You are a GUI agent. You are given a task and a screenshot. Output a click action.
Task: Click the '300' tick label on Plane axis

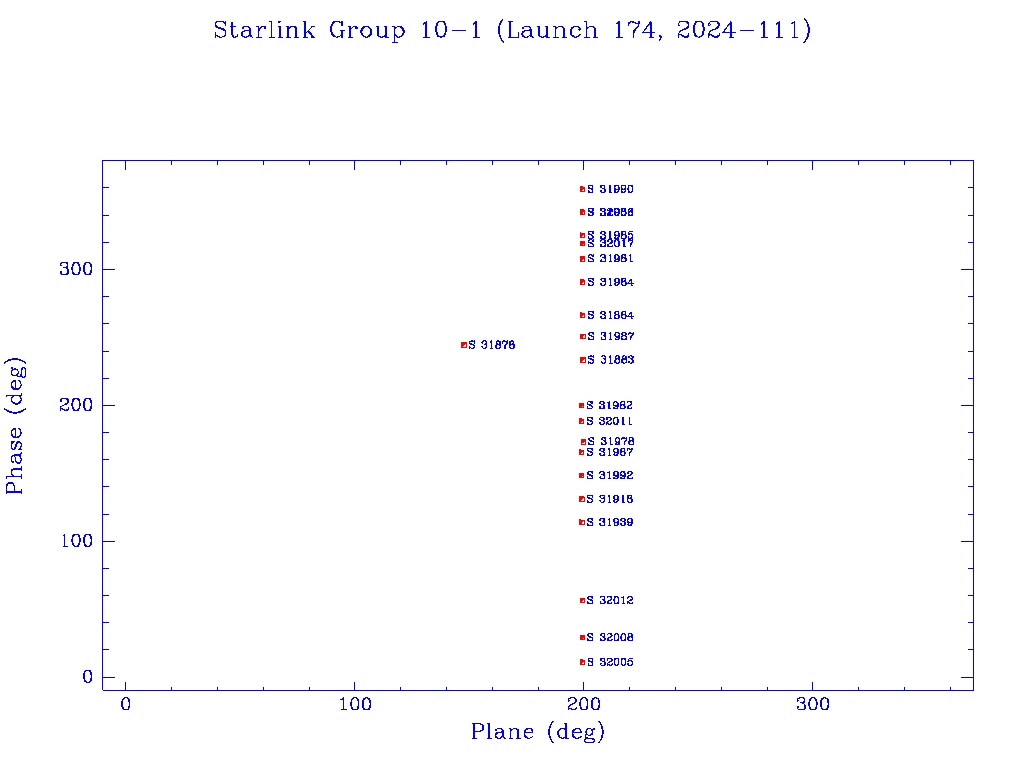pyautogui.click(x=813, y=704)
